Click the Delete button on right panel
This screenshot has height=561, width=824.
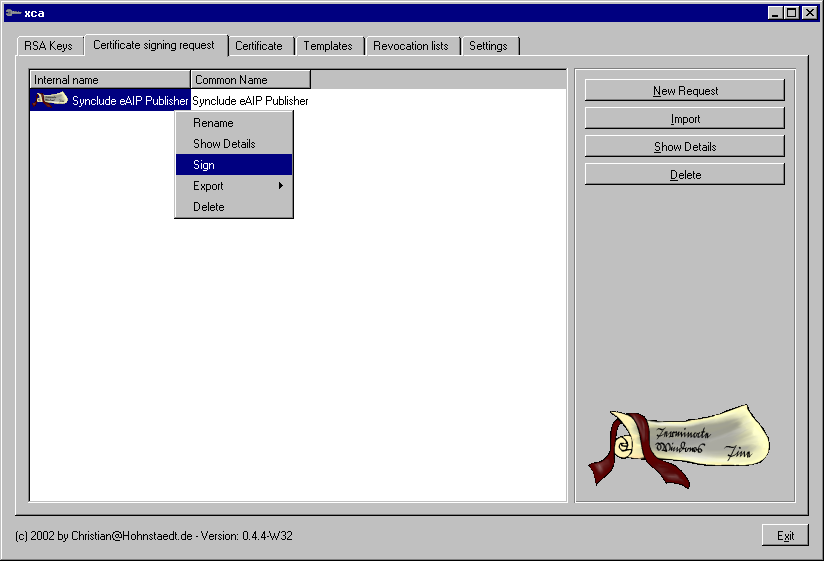(685, 175)
